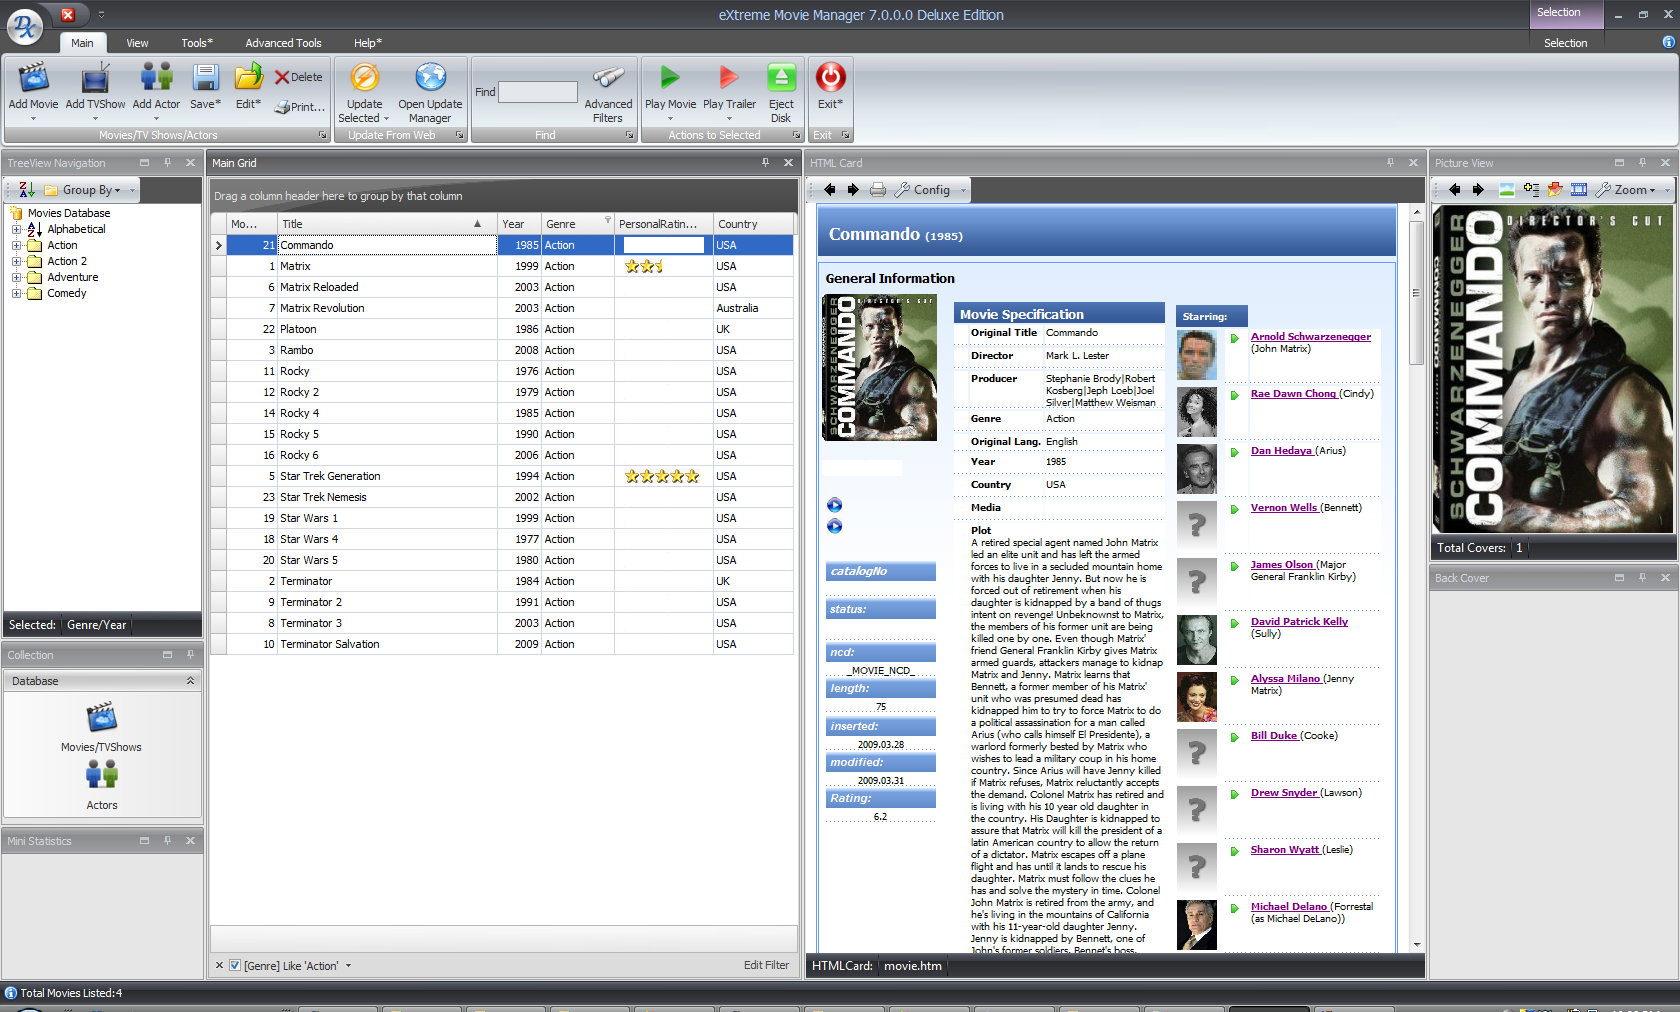Open the Rae Dawn Chong link
This screenshot has width=1680, height=1012.
tap(1293, 394)
